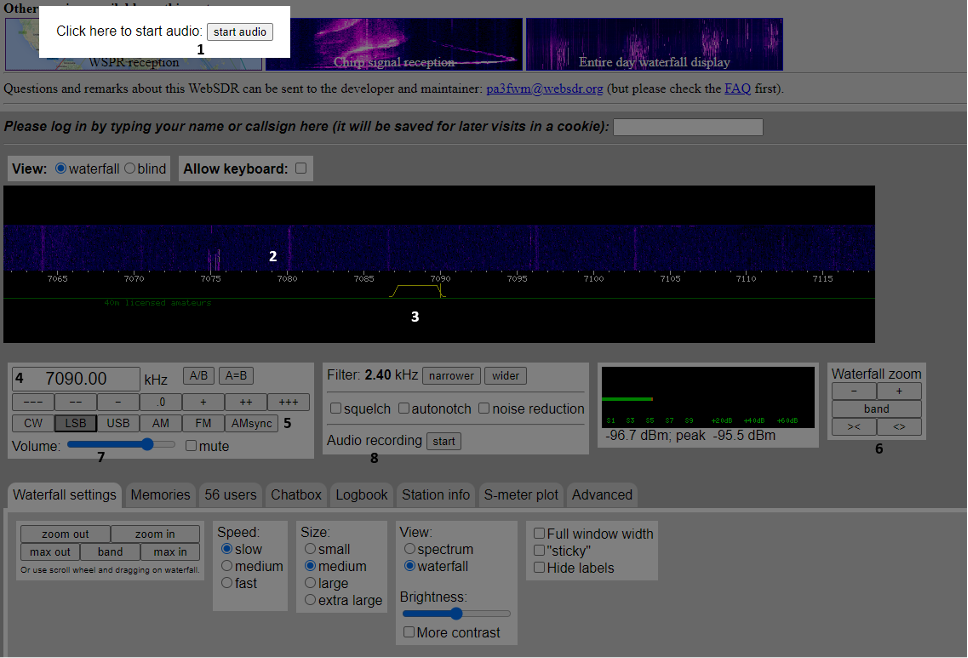Step frequency down with --- button
The image size is (968, 658).
coord(33,401)
